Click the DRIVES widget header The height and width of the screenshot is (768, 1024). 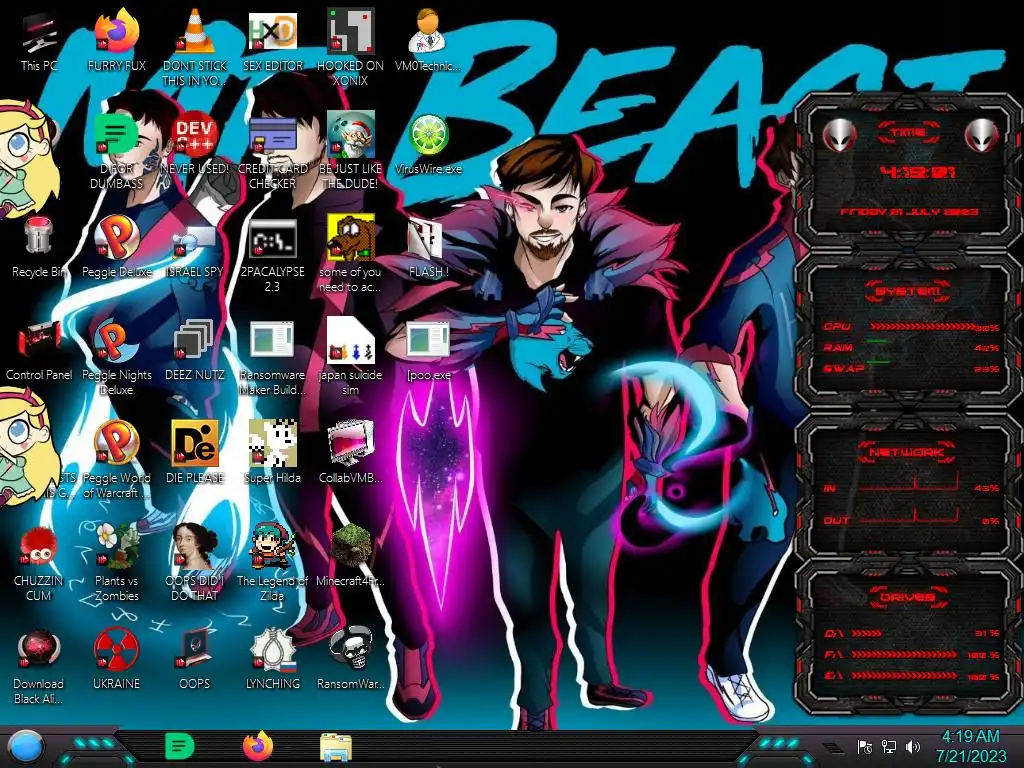(x=908, y=597)
